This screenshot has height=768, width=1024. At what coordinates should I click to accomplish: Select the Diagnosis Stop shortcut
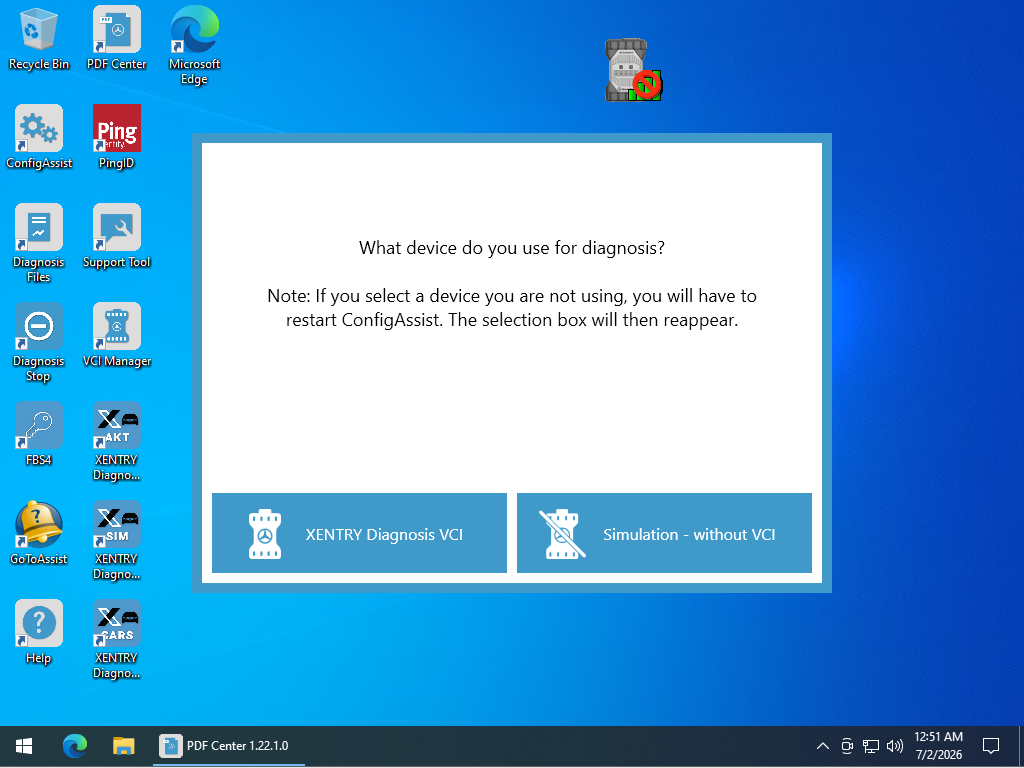point(39,342)
